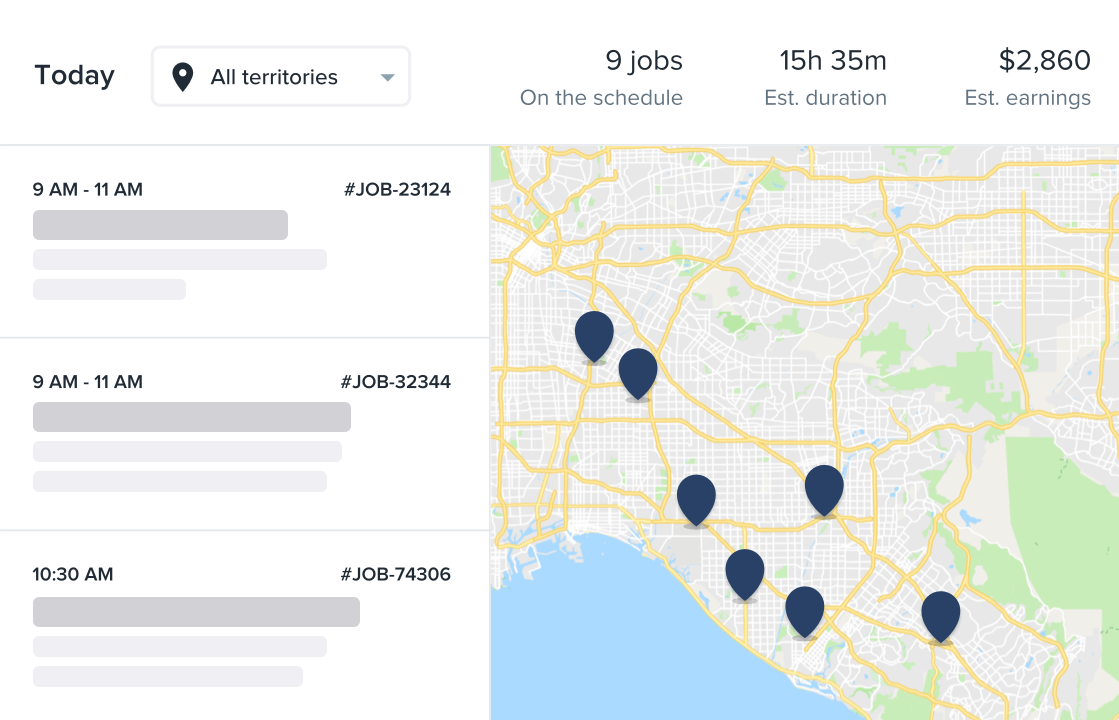The height and width of the screenshot is (720, 1119).
Task: Expand the All territories dropdown arrow
Action: (388, 78)
